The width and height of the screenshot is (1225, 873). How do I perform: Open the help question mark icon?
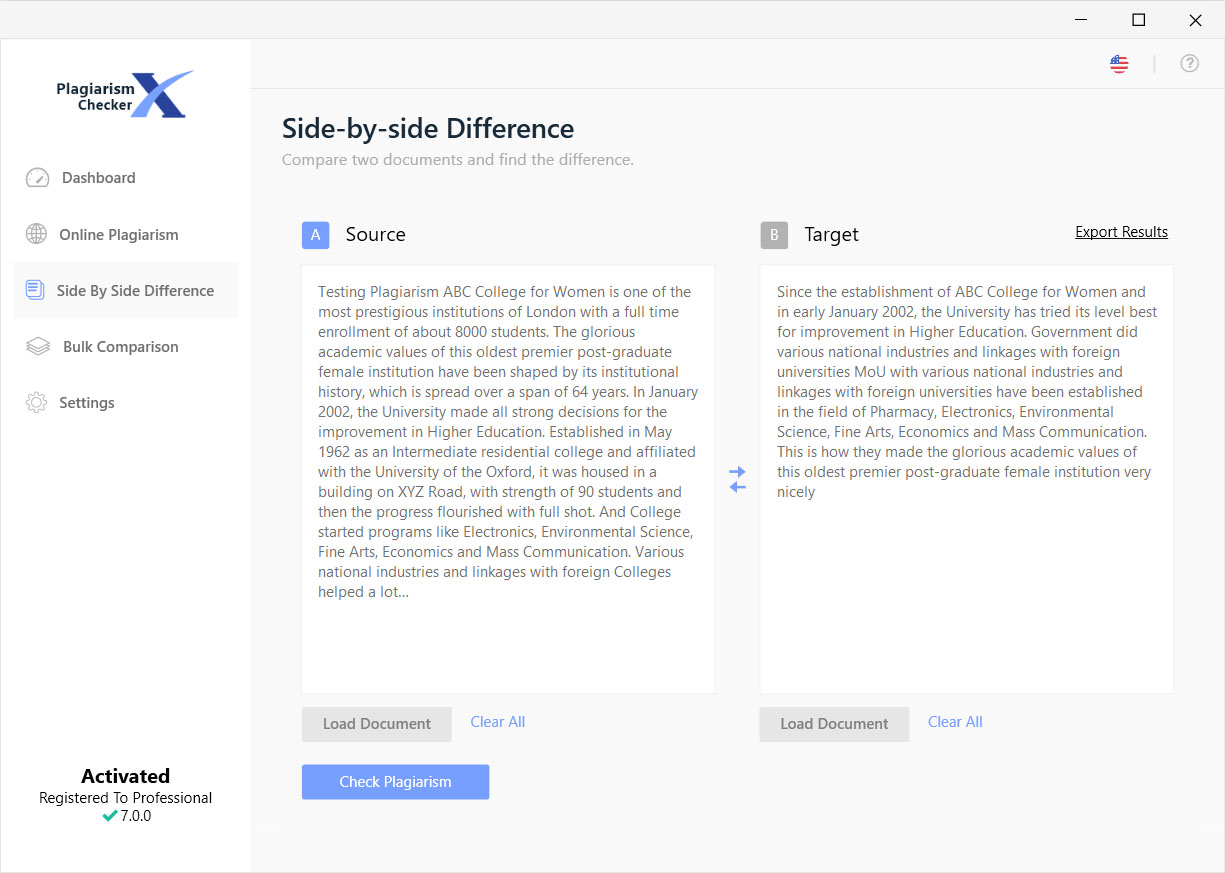tap(1189, 63)
